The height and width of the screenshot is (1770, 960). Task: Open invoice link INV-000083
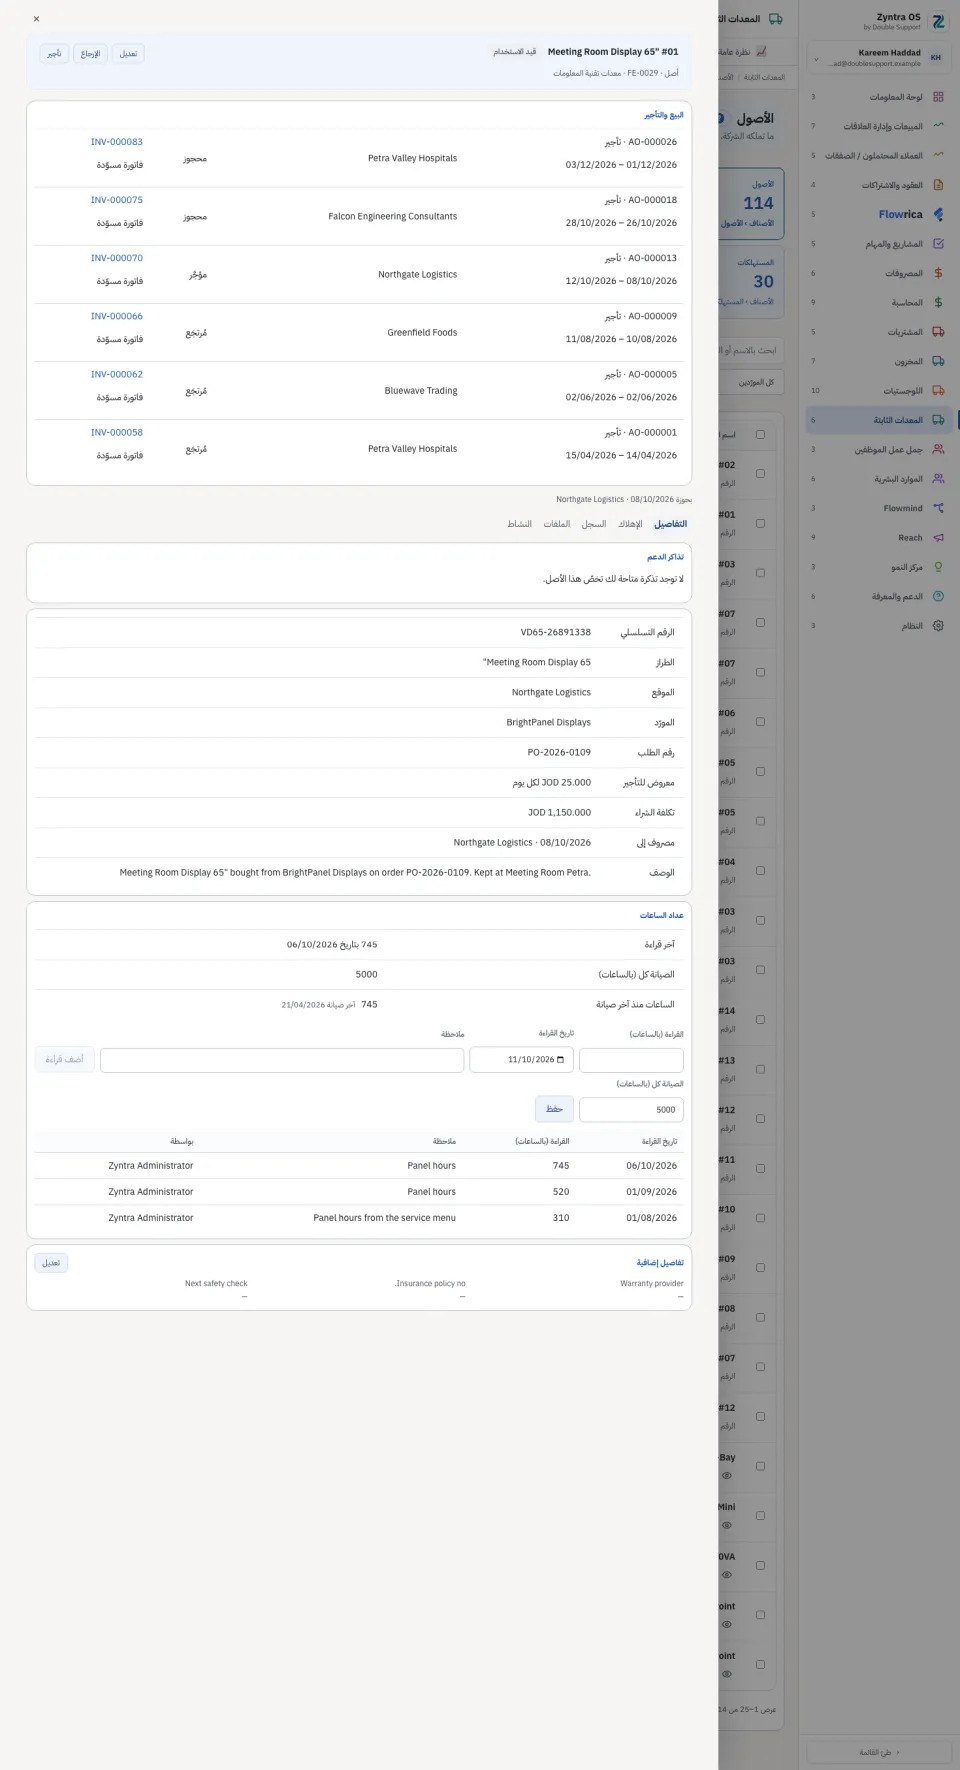pyautogui.click(x=117, y=142)
